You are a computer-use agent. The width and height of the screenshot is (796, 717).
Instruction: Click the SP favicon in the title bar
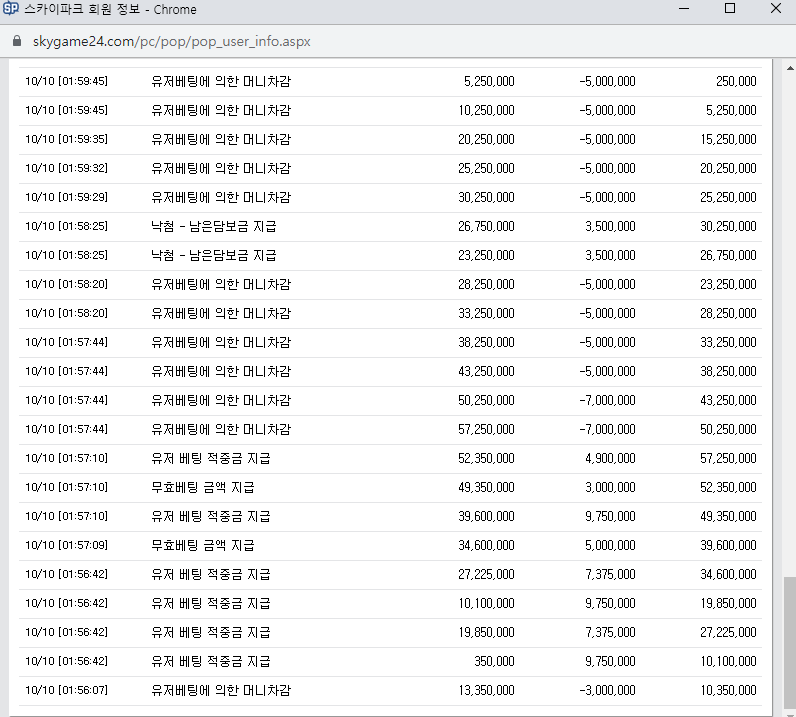tap(12, 10)
